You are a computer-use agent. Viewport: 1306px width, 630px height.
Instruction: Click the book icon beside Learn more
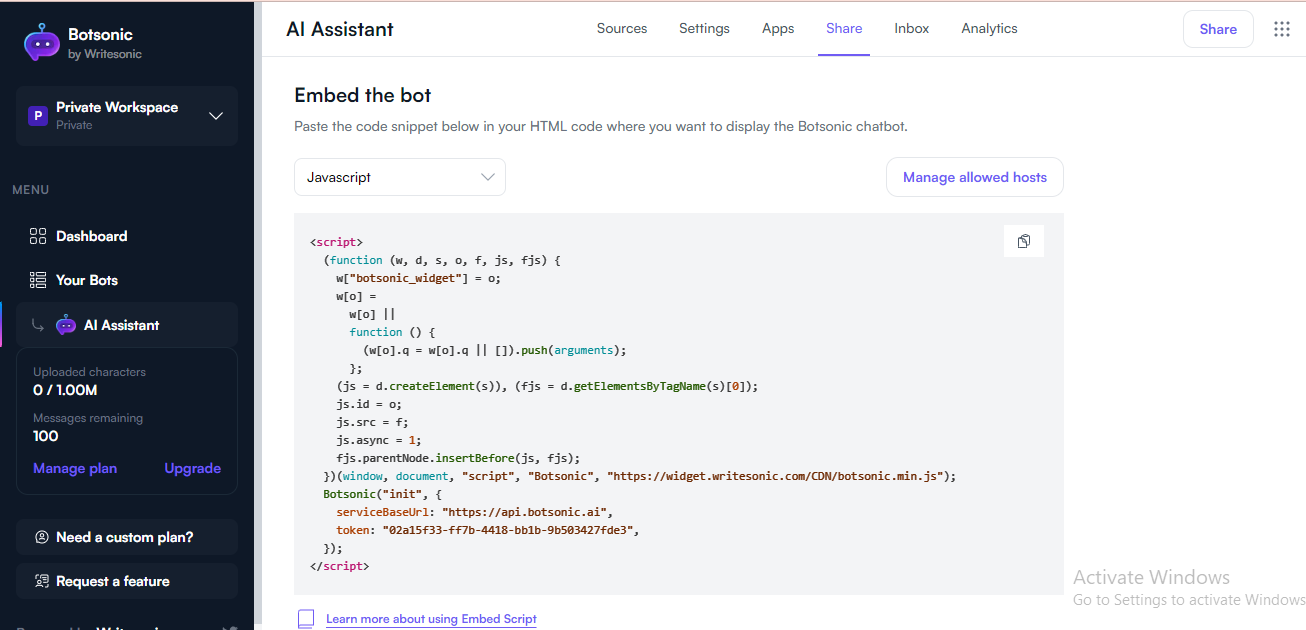306,619
